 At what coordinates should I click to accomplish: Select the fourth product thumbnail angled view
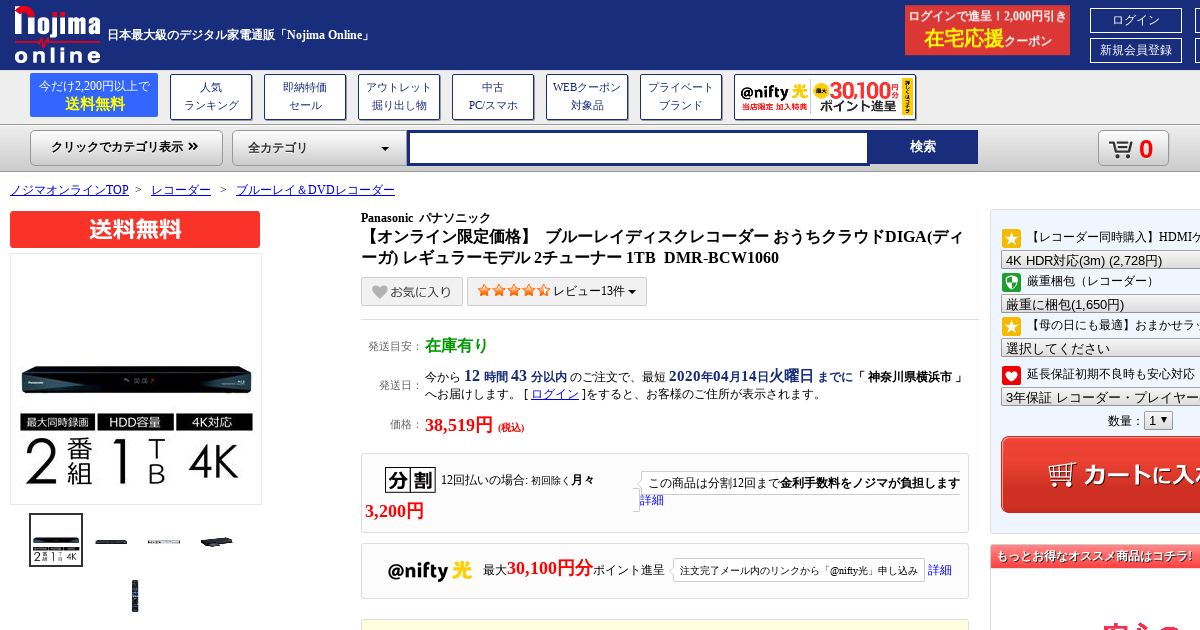click(x=216, y=542)
